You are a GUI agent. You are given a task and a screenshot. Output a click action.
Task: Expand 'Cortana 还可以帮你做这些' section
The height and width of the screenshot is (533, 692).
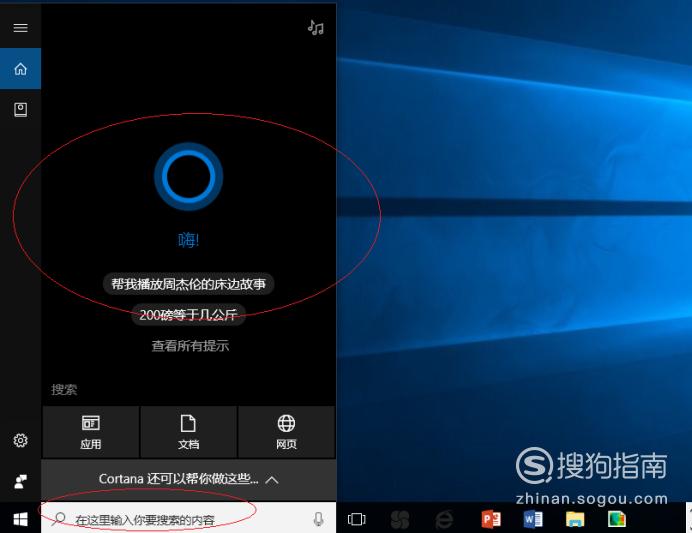pos(188,480)
